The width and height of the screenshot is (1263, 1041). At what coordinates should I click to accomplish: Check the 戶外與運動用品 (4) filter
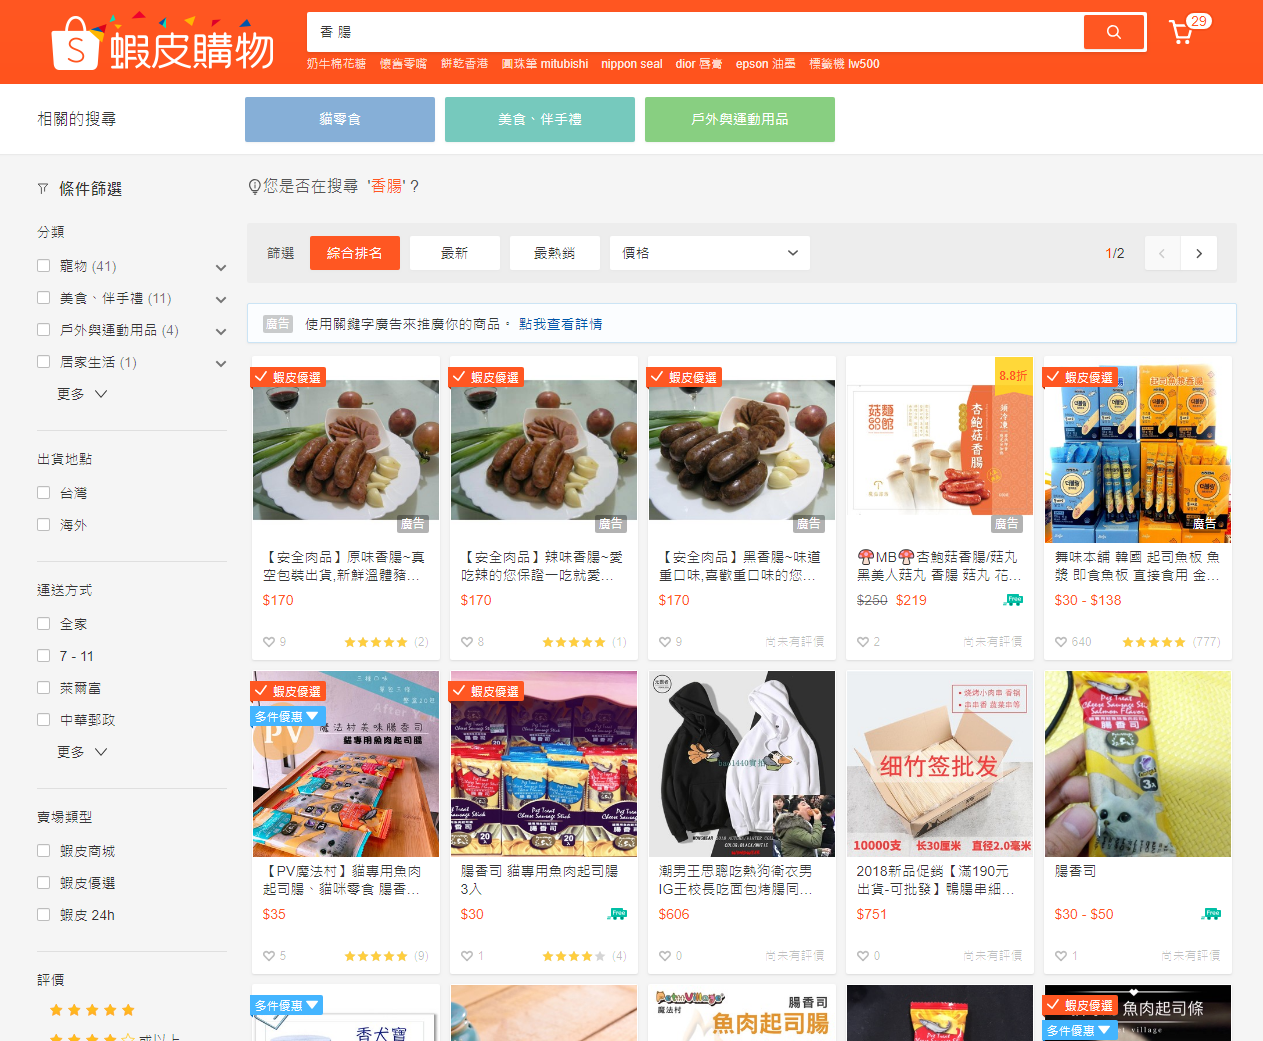[43, 330]
